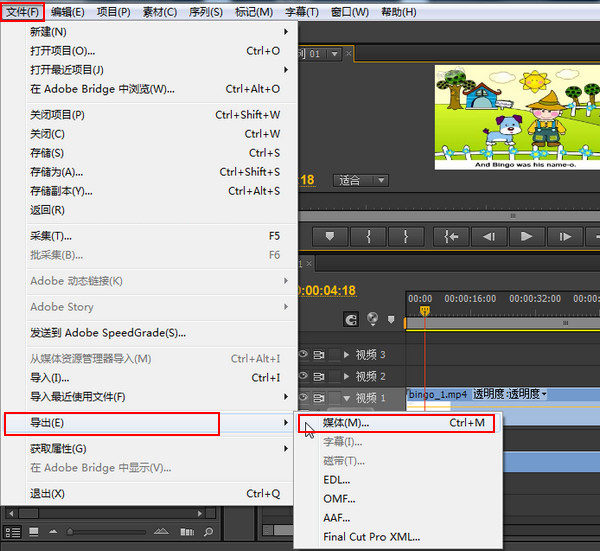
Task: Click the bingo_1.mp4 clip in timeline
Action: [x=438, y=394]
